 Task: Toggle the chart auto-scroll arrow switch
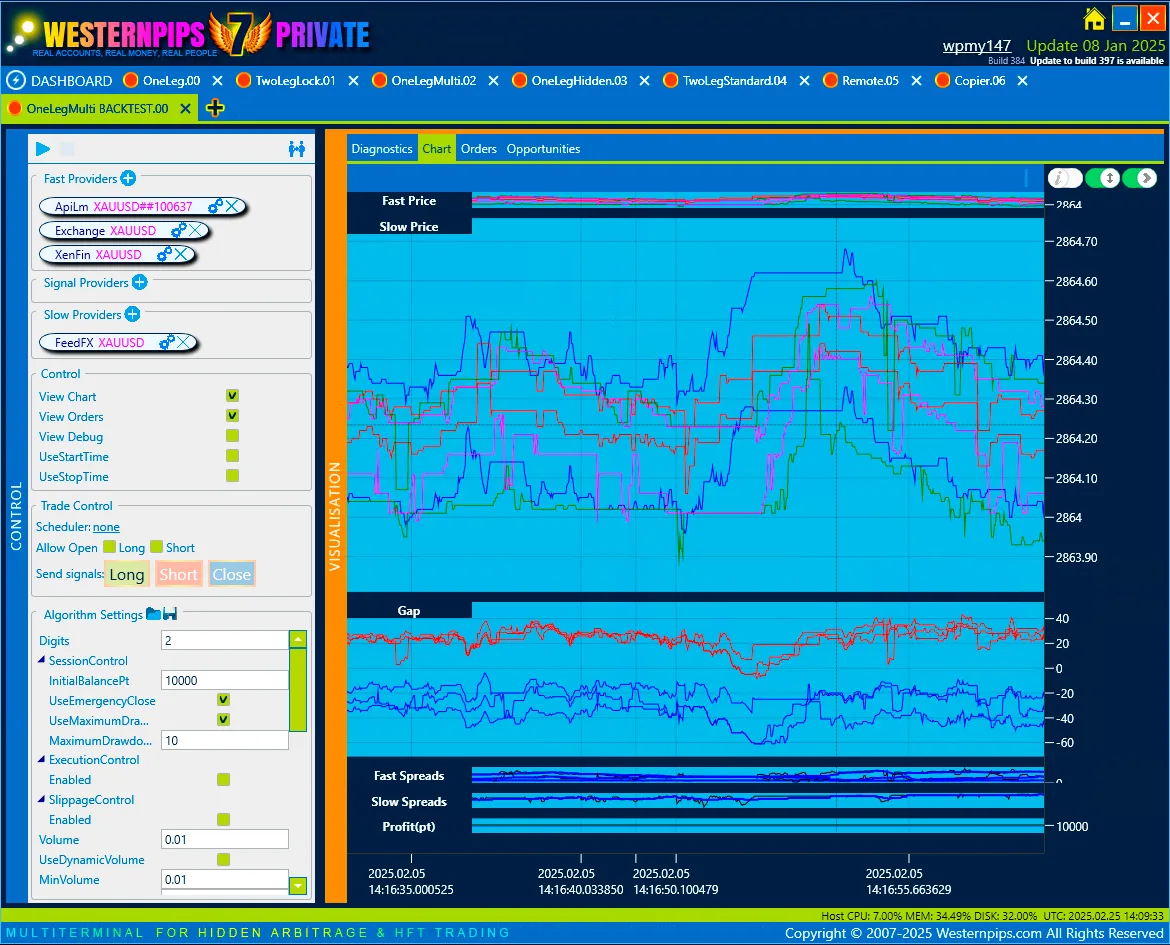coord(1139,178)
